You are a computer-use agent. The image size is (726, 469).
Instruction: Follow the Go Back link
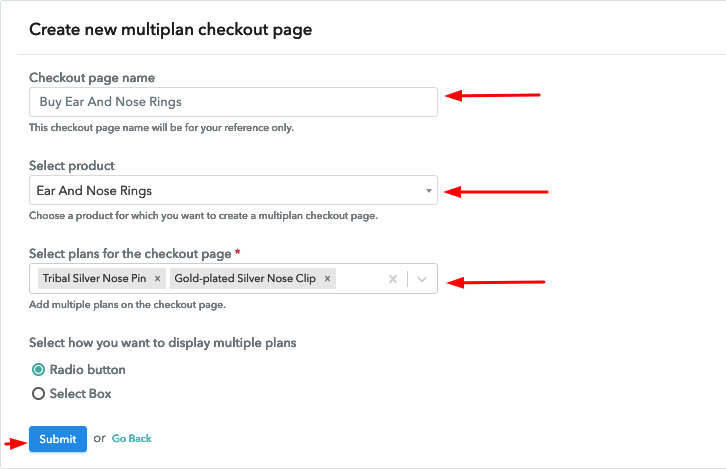click(132, 439)
